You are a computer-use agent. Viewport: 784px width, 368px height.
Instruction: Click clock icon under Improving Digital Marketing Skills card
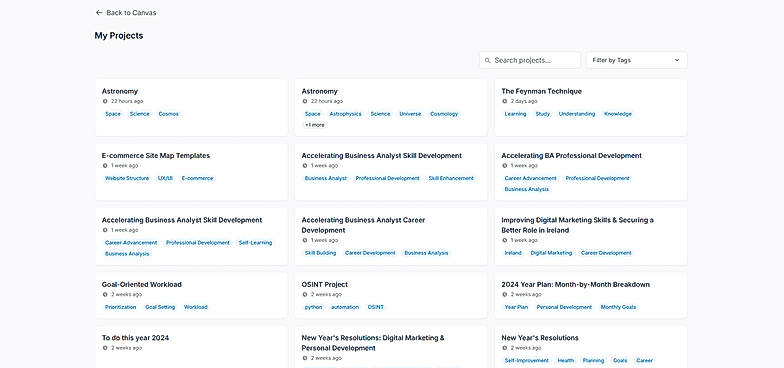pyautogui.click(x=505, y=240)
